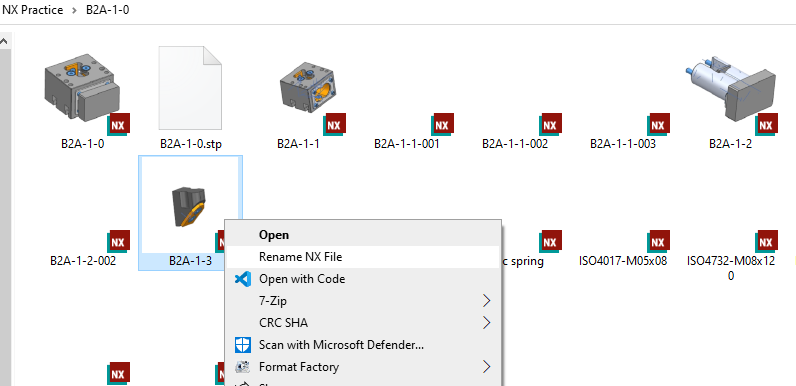Choose Open with Code menu entry

[363, 279]
